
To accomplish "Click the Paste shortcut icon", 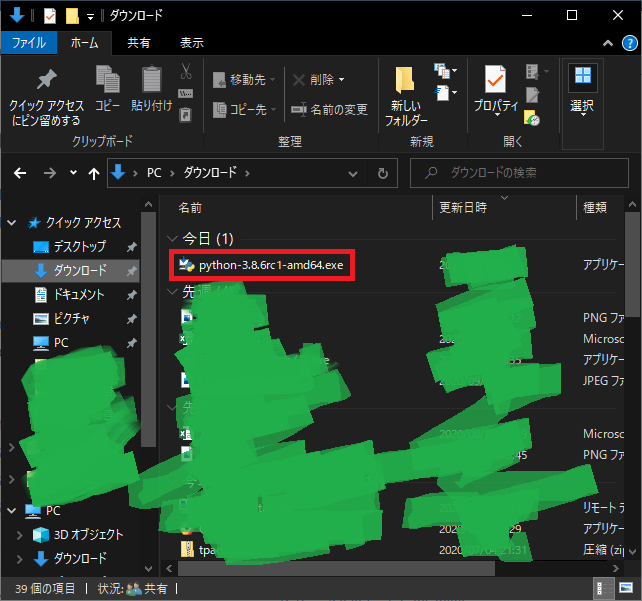I will pyautogui.click(x=186, y=115).
